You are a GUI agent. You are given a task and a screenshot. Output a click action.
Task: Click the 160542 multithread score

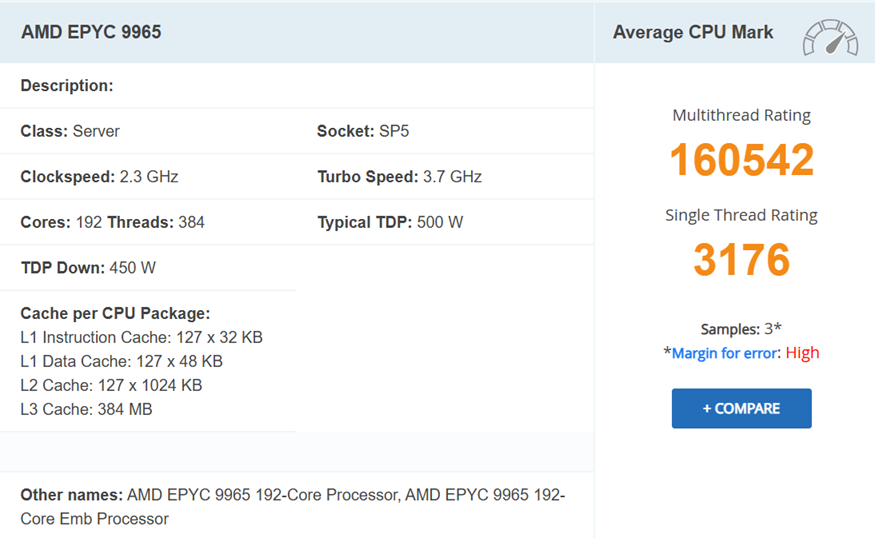pos(741,160)
